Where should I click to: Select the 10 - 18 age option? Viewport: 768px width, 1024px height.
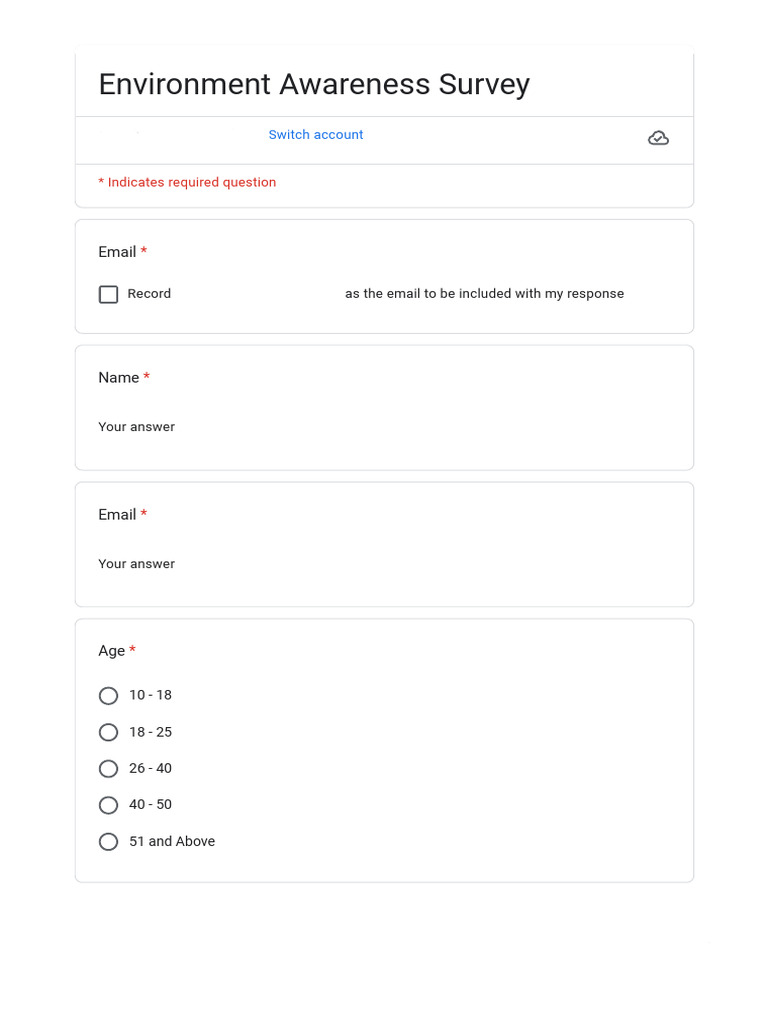point(109,696)
